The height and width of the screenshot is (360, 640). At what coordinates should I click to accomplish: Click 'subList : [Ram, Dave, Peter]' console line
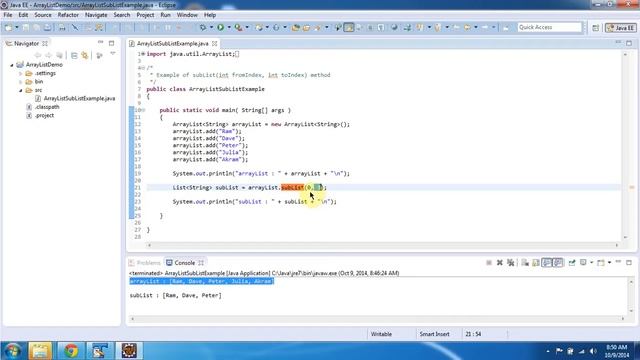coord(176,296)
